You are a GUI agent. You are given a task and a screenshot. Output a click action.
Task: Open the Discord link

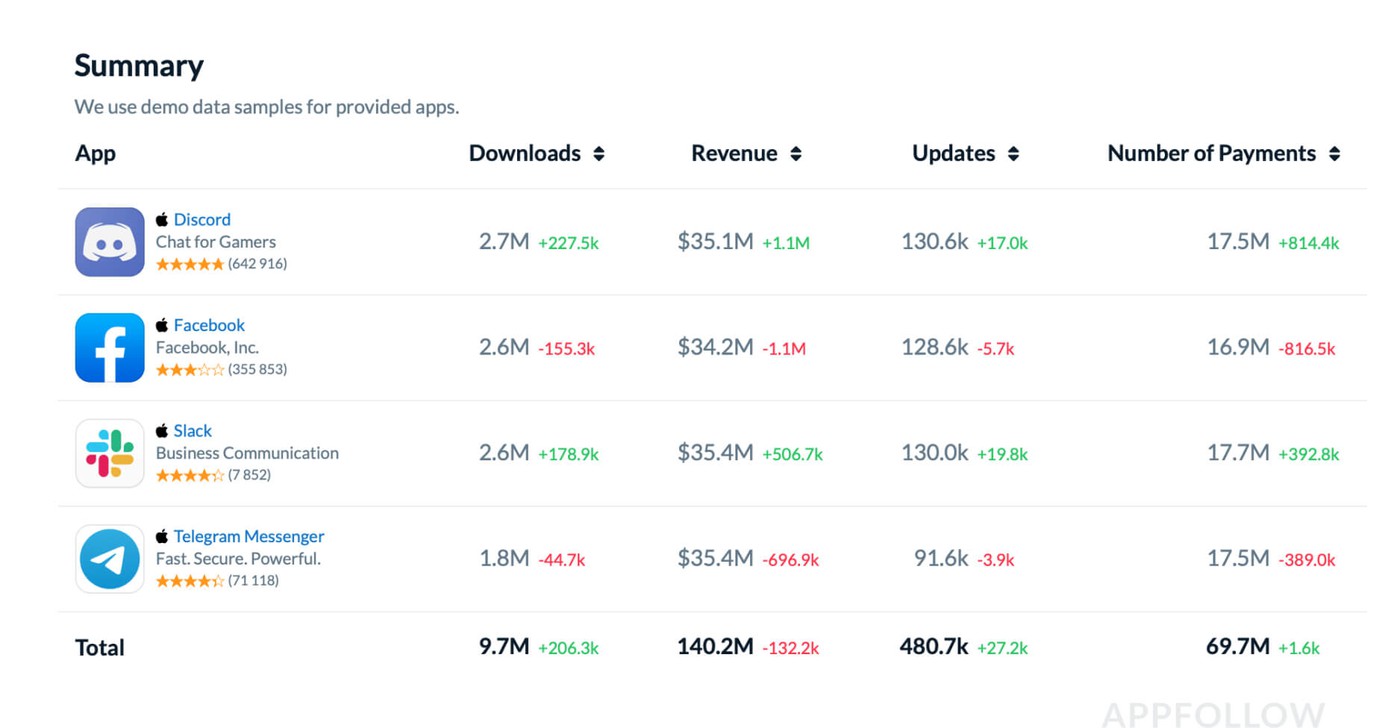202,219
